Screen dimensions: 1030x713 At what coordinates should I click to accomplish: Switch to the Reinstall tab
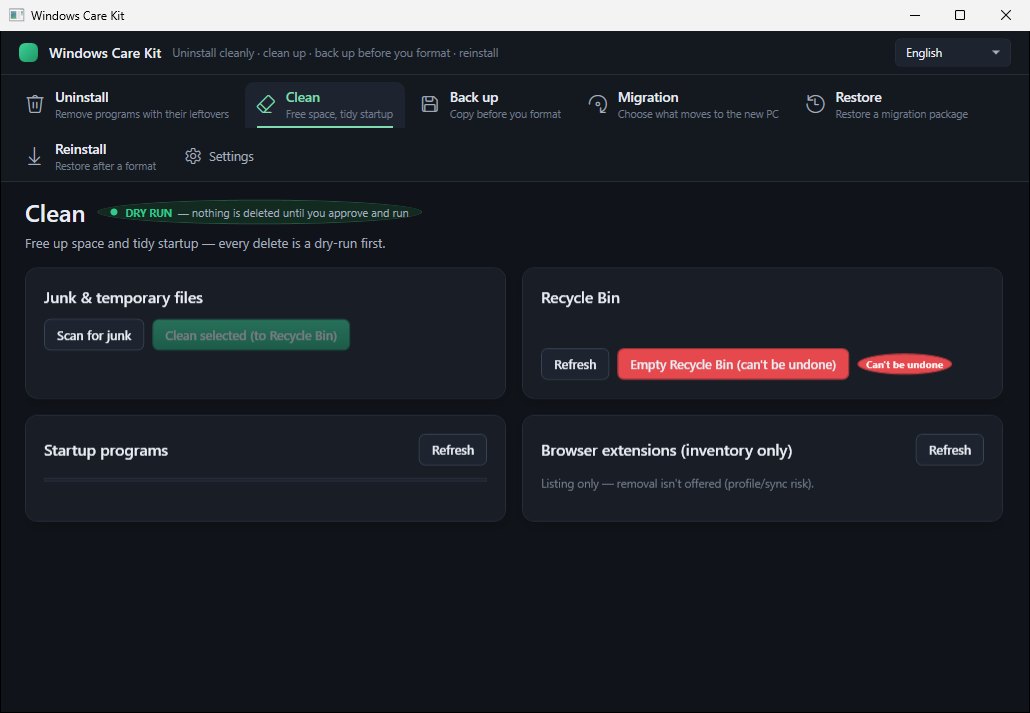(x=91, y=157)
